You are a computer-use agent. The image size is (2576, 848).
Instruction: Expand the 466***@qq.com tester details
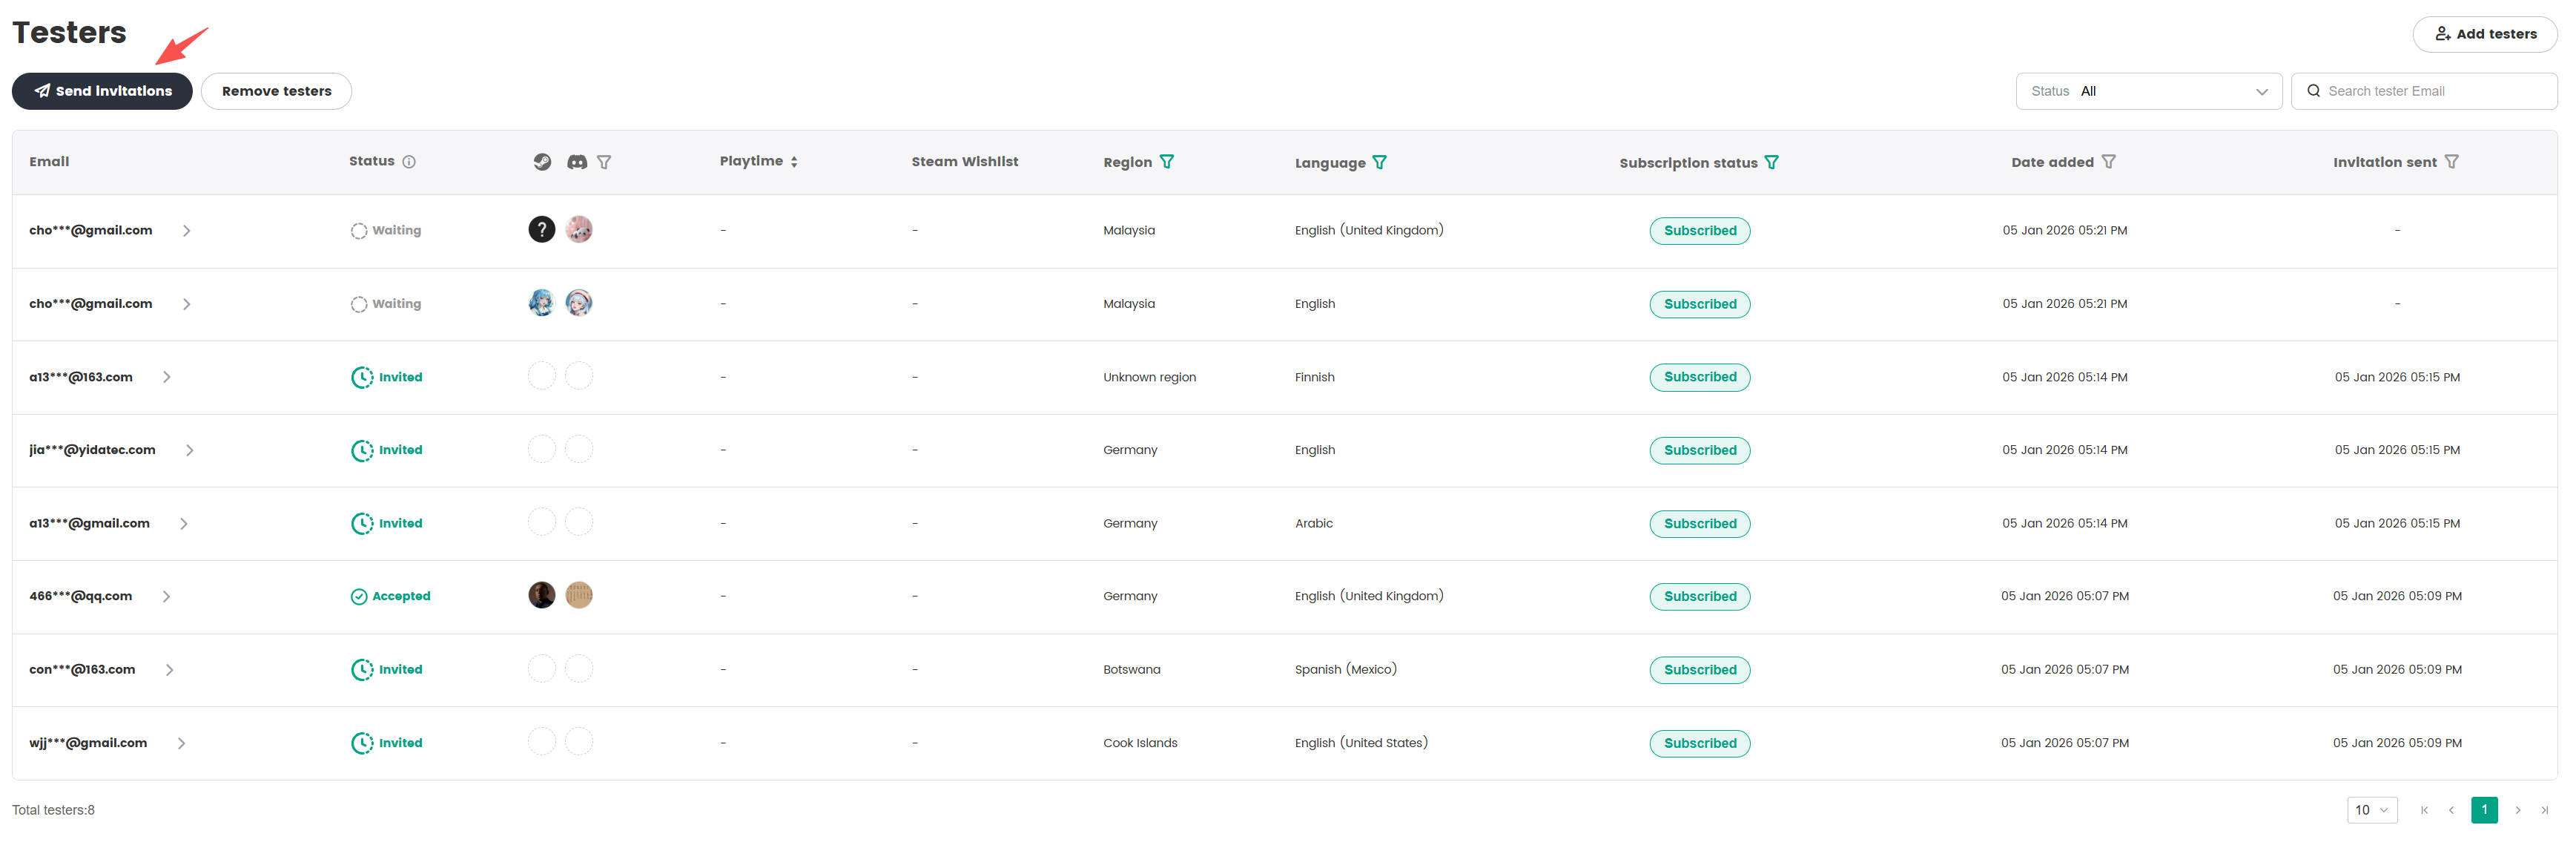166,596
